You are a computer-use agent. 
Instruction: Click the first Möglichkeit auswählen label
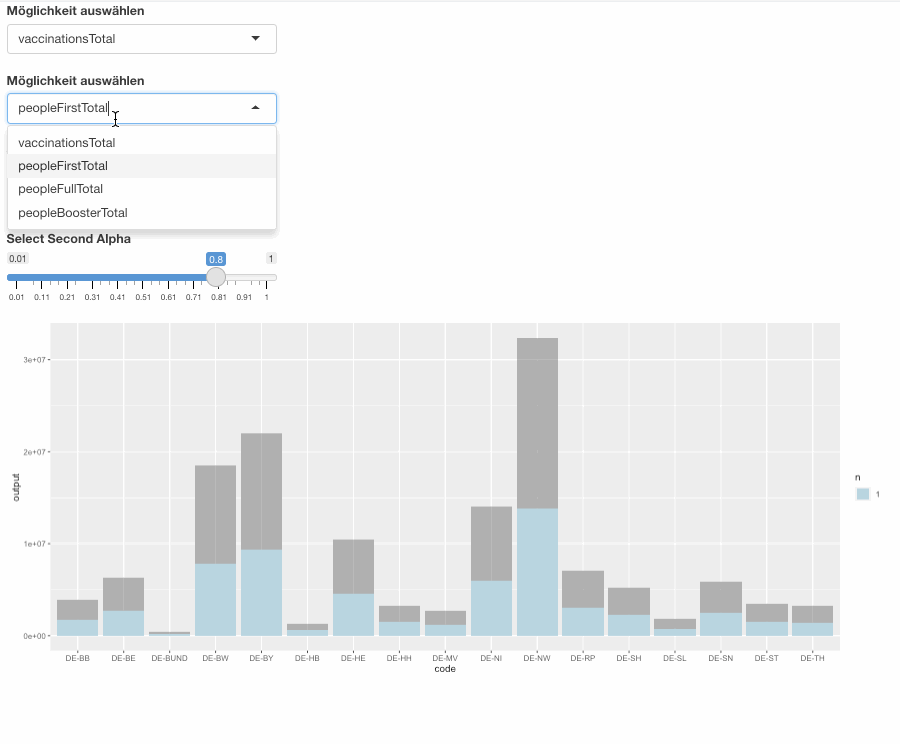pos(75,11)
